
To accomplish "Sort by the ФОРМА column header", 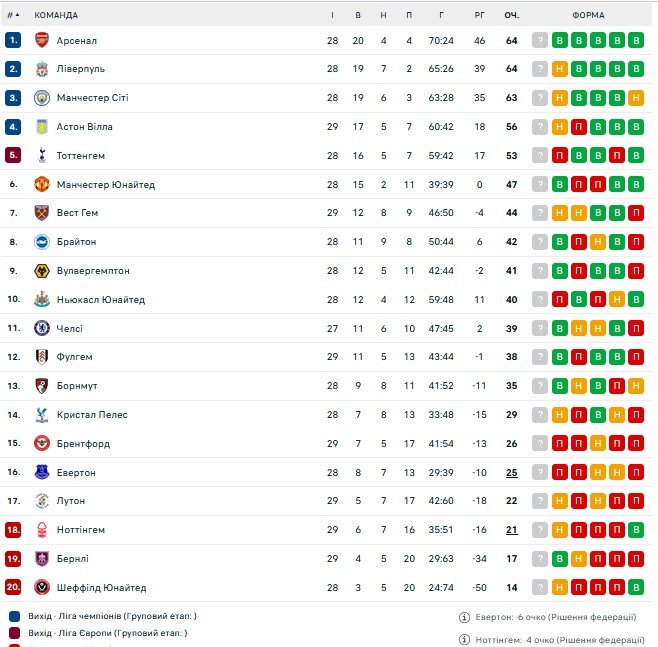I will pyautogui.click(x=588, y=15).
